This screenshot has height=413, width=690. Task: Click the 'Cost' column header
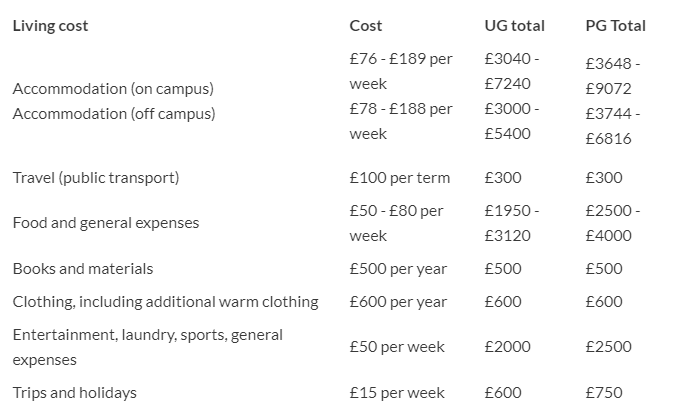click(x=366, y=26)
